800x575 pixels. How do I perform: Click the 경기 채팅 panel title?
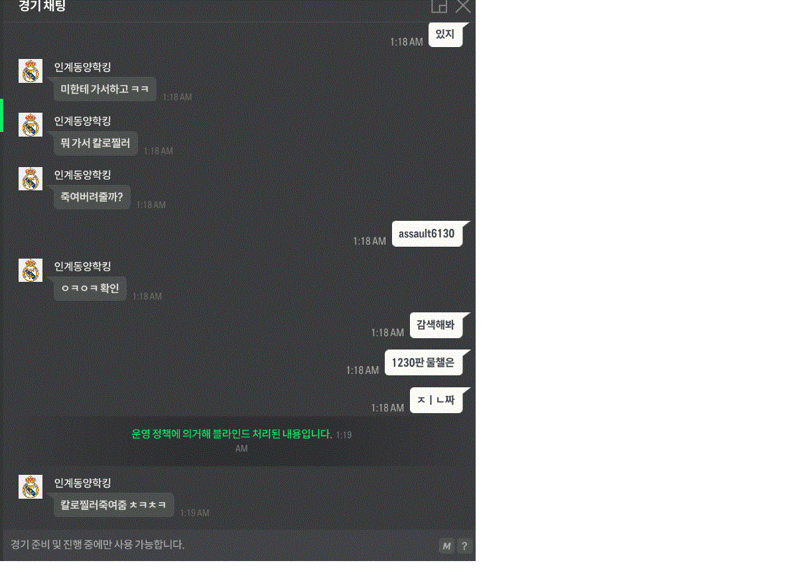point(42,6)
